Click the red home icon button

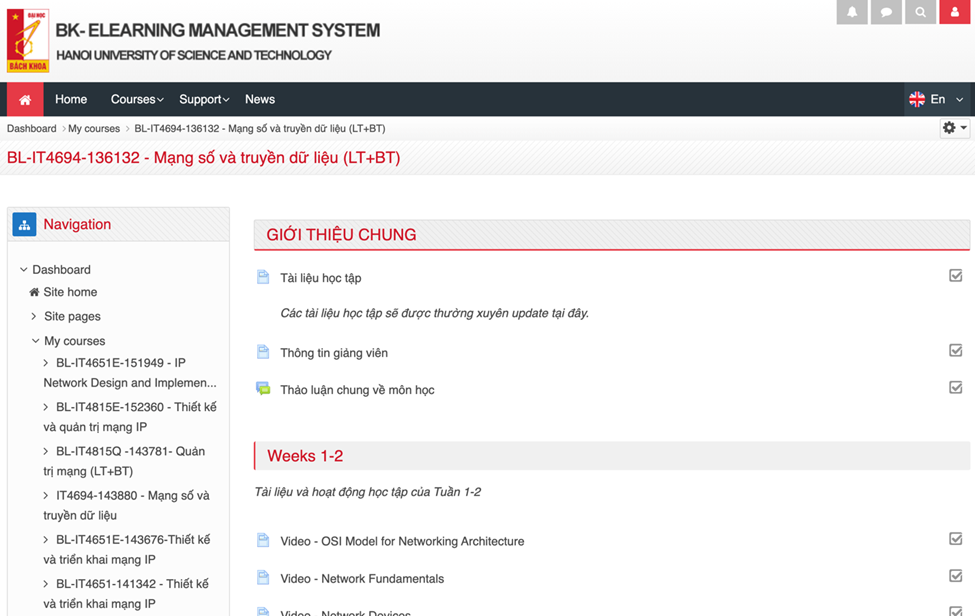click(25, 99)
